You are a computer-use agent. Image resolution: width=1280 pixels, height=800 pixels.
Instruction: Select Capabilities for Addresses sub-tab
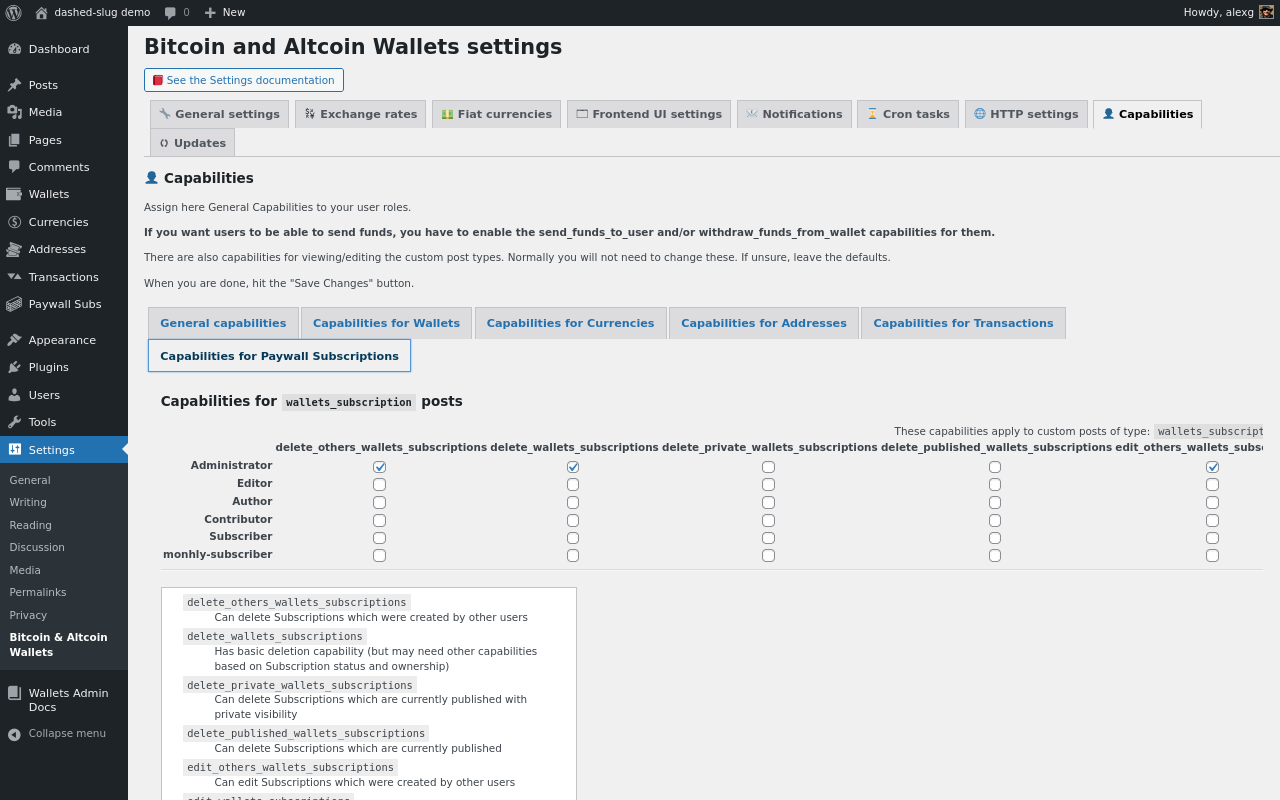pyautogui.click(x=764, y=323)
